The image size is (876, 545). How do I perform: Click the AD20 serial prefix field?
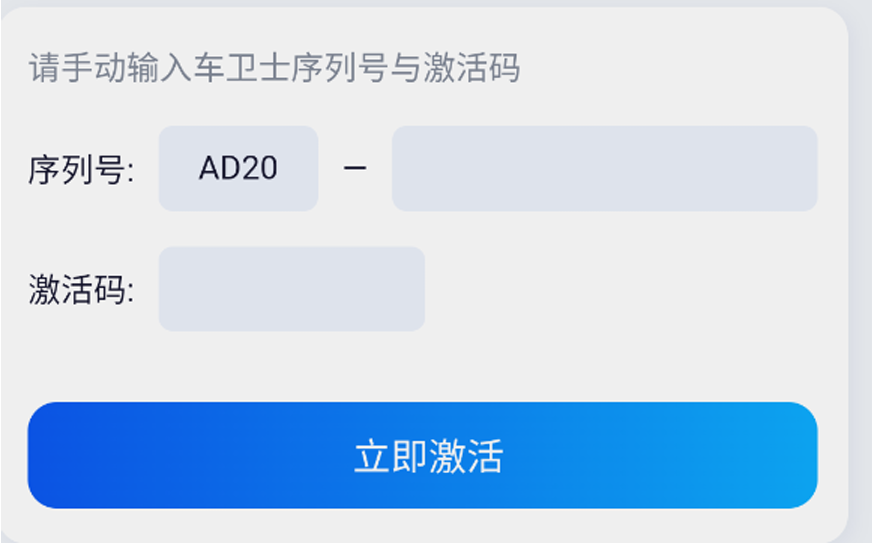(x=238, y=169)
